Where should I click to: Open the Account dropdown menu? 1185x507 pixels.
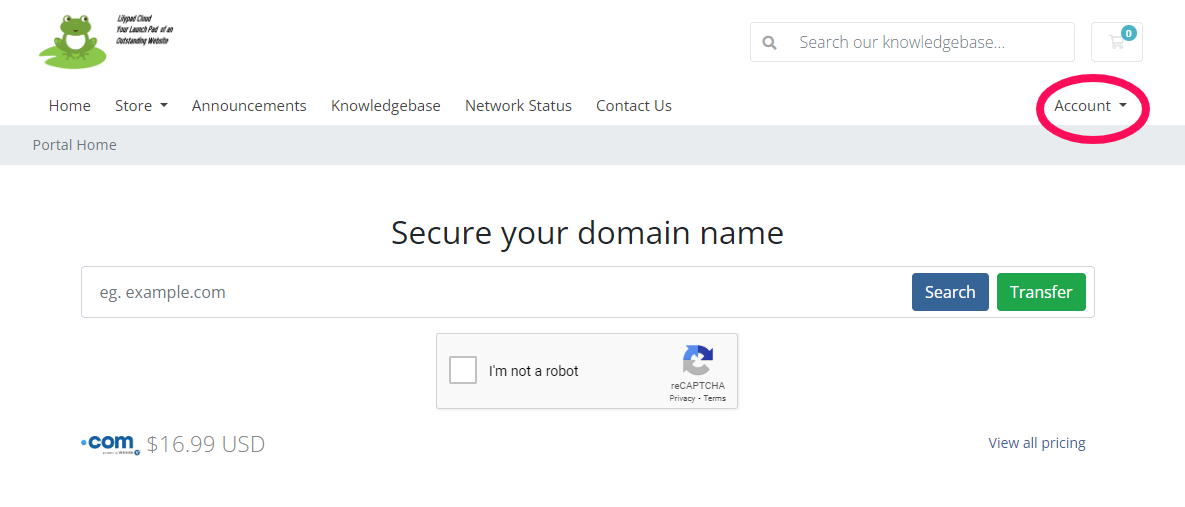point(1090,106)
